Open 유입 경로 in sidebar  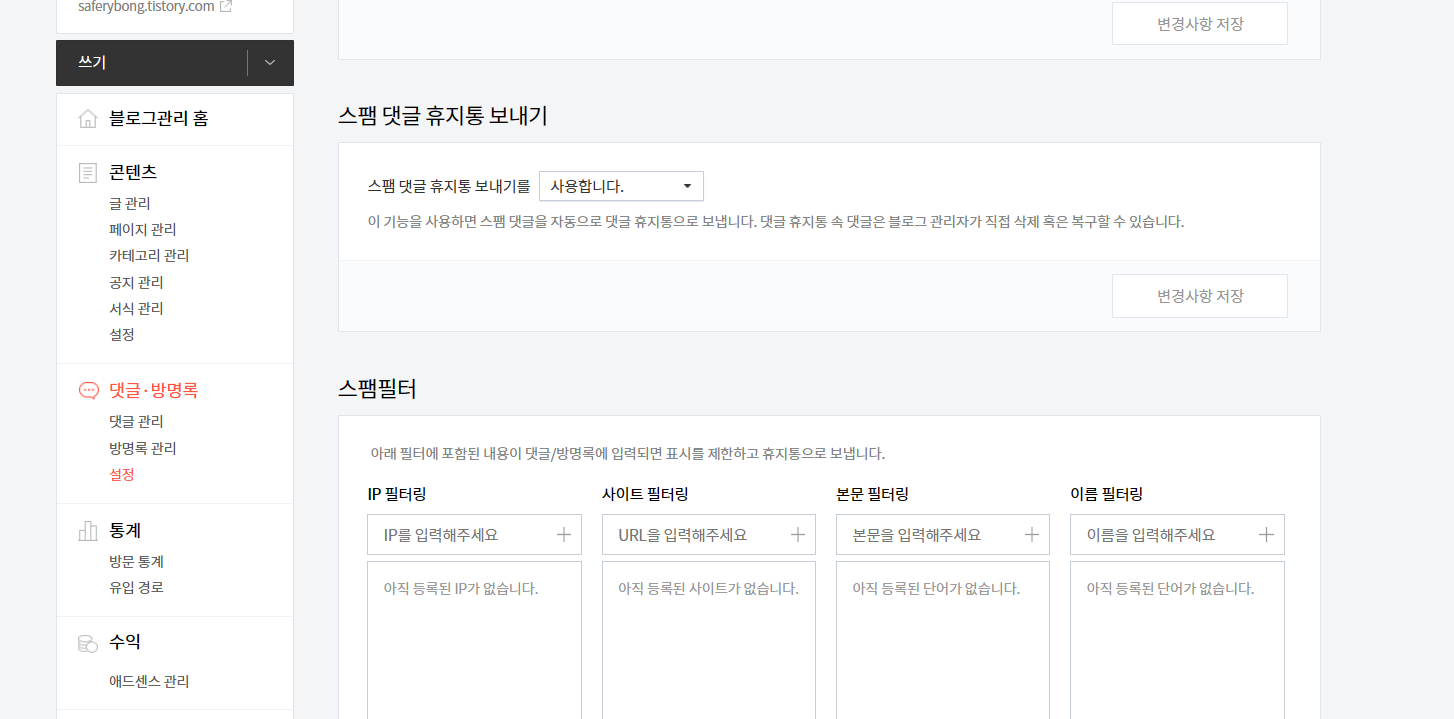(x=136, y=588)
